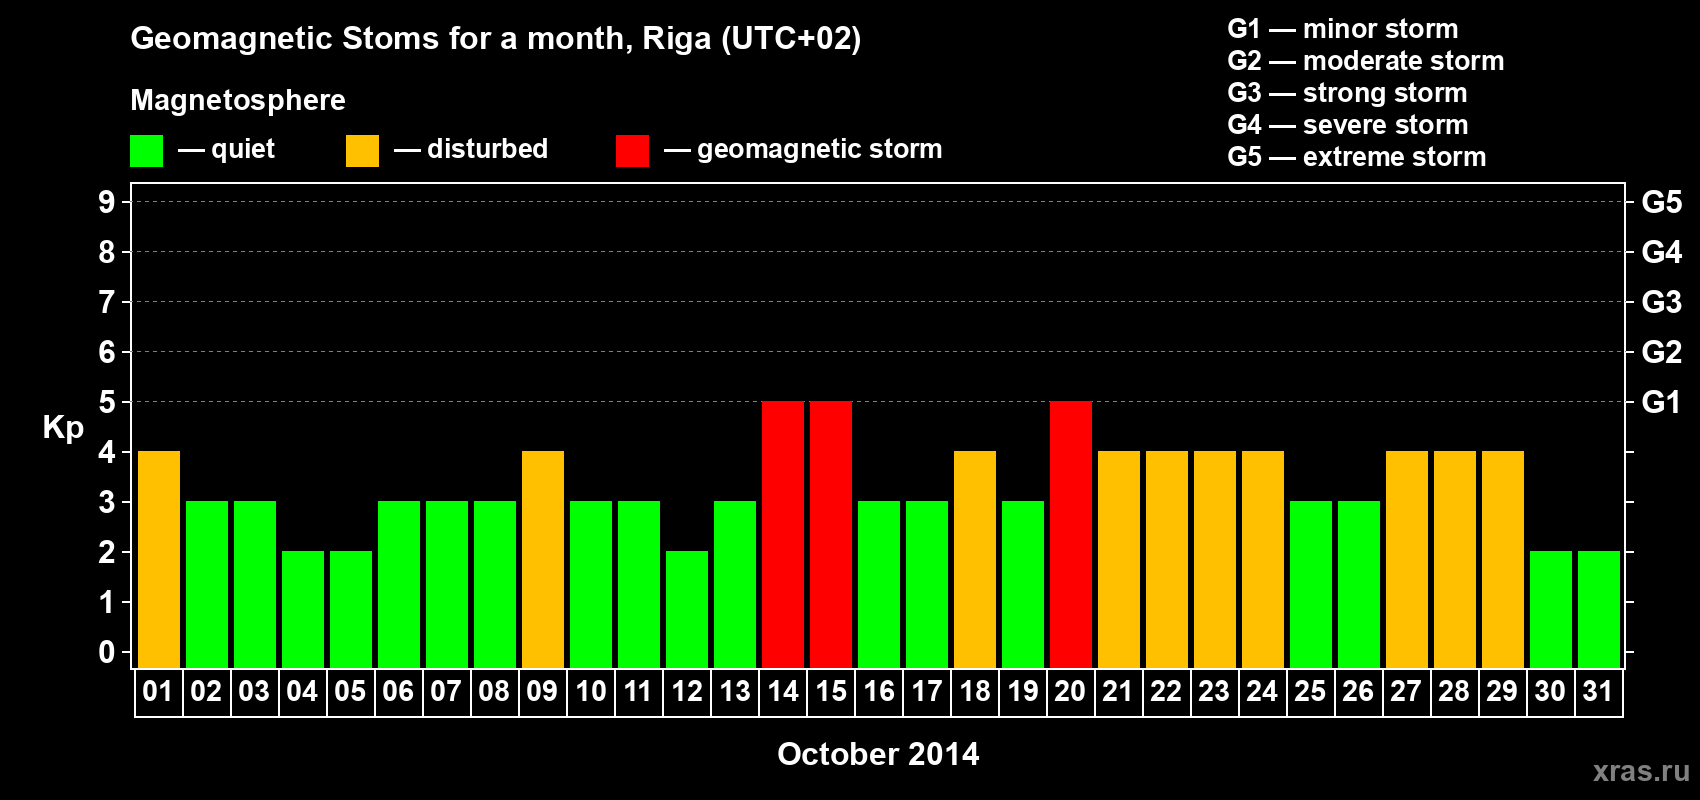
Task: Click date cell 10 on the axis
Action: pyautogui.click(x=590, y=692)
